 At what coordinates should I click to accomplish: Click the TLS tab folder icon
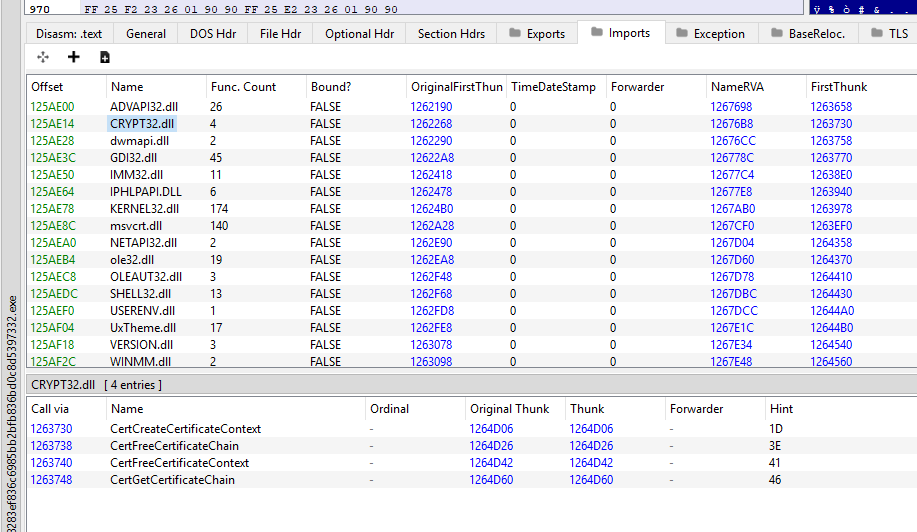pyautogui.click(x=877, y=33)
